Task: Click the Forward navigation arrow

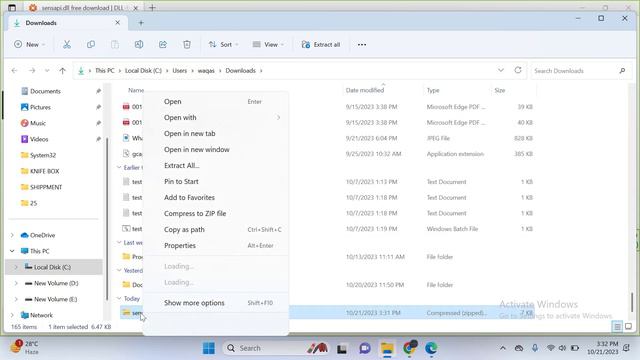Action: click(x=32, y=71)
